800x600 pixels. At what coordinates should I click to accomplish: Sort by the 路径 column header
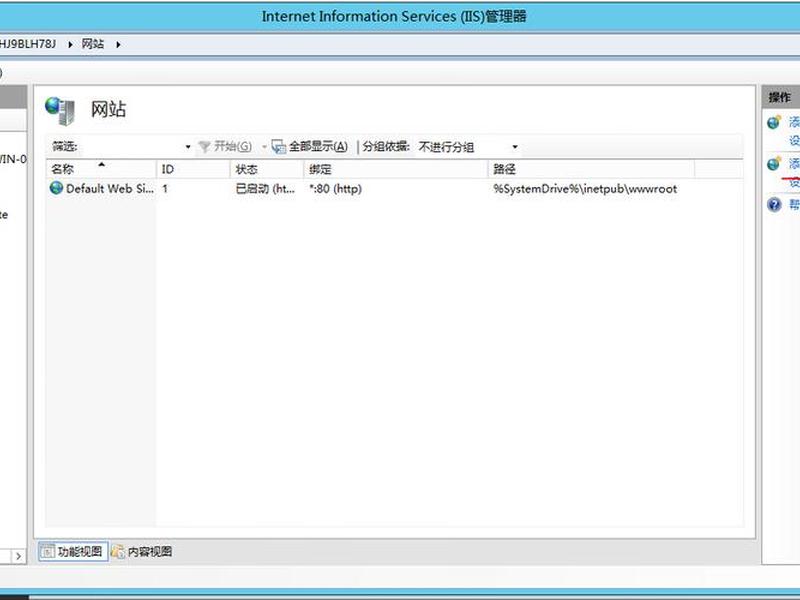(x=591, y=169)
